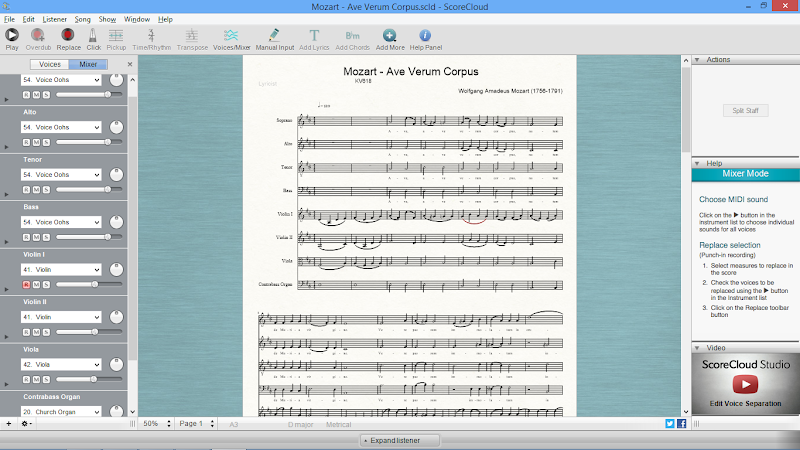This screenshot has width=800, height=450.
Task: Open the Listener menu
Action: click(55, 19)
